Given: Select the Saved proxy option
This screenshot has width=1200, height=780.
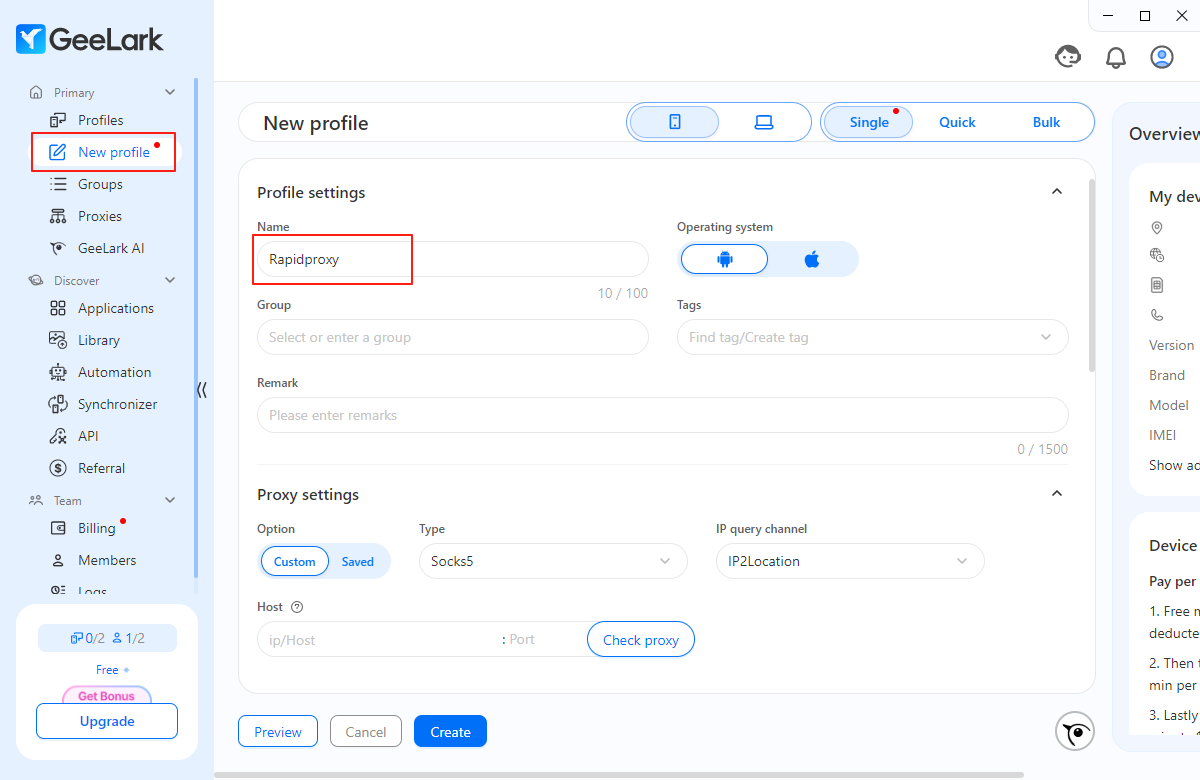Looking at the screenshot, I should tap(358, 562).
